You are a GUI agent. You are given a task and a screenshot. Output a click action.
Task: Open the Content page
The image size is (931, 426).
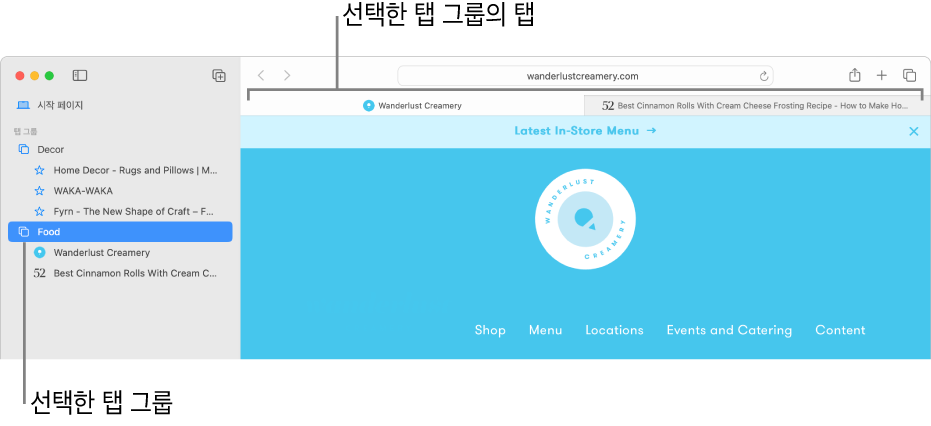pos(840,330)
